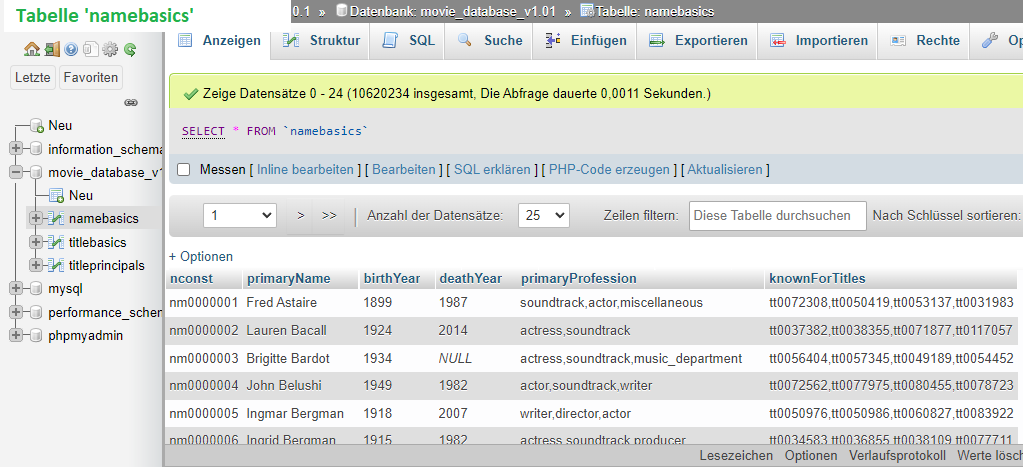The height and width of the screenshot is (467, 1023).
Task: Expand the + Optionen link
Action: pyautogui.click(x=201, y=256)
